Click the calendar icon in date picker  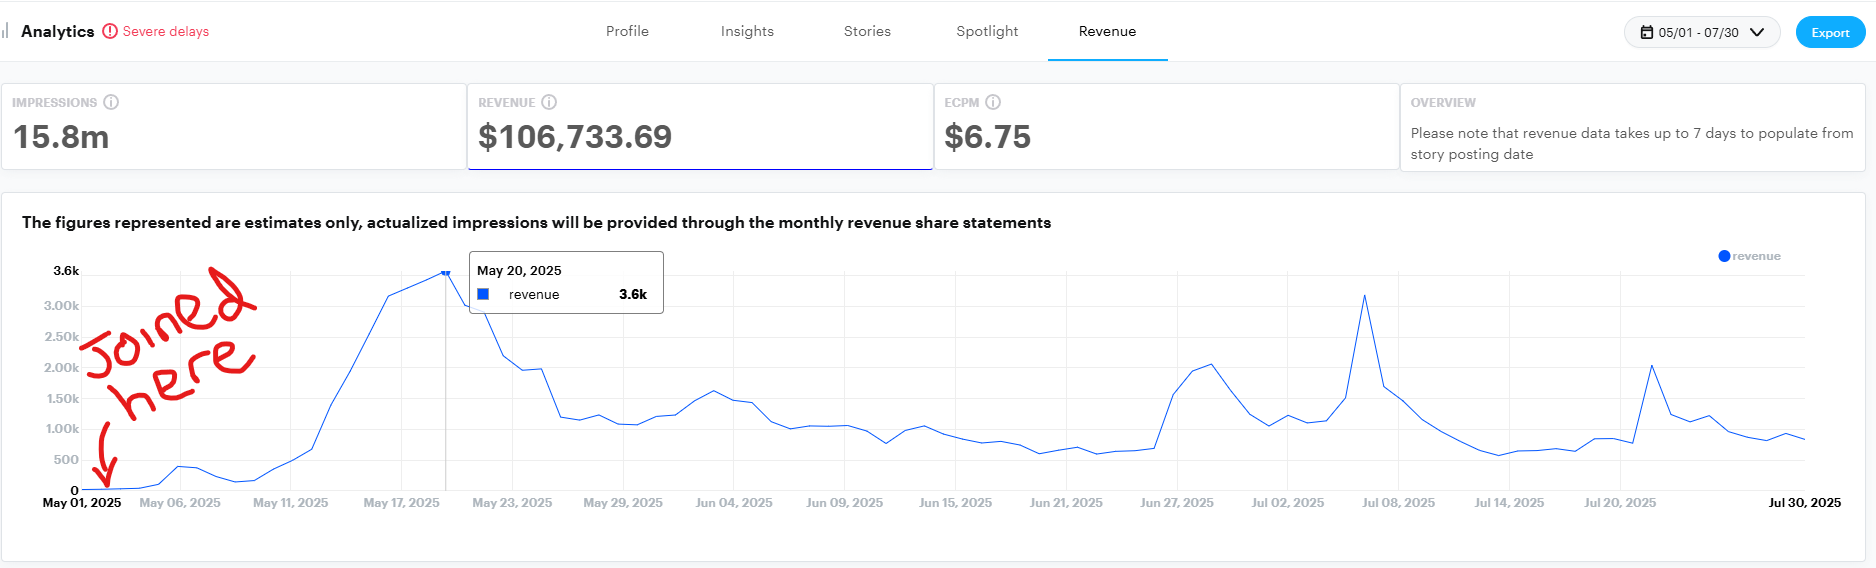pyautogui.click(x=1647, y=32)
